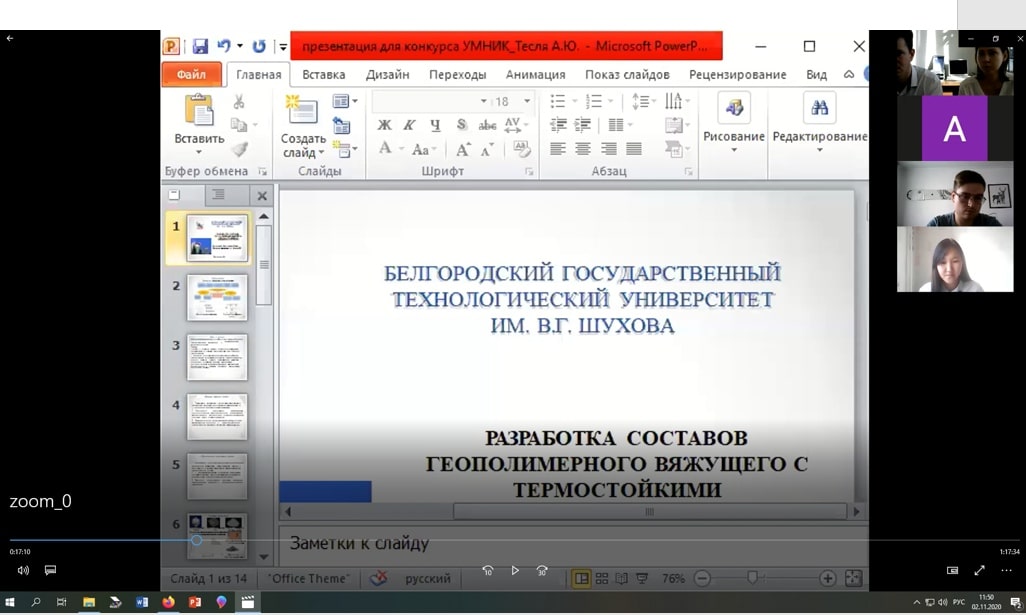Click the Decrease Indent icon

click(558, 124)
